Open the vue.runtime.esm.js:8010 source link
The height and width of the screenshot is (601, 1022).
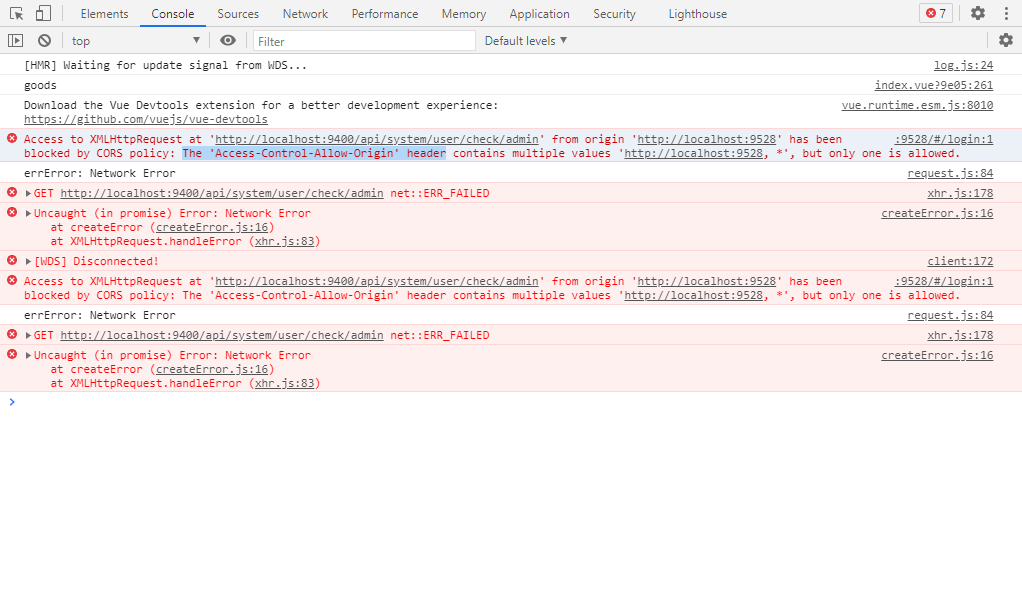[x=917, y=105]
